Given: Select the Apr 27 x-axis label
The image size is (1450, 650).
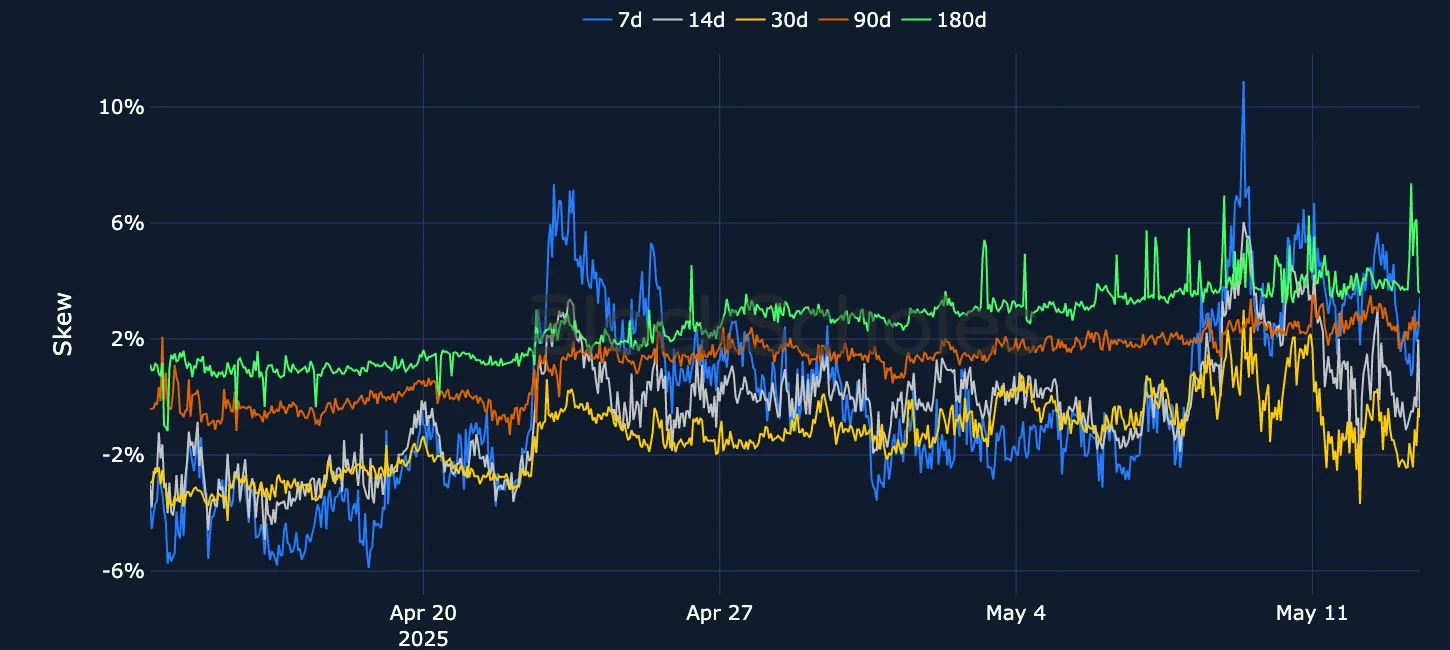Looking at the screenshot, I should (719, 613).
